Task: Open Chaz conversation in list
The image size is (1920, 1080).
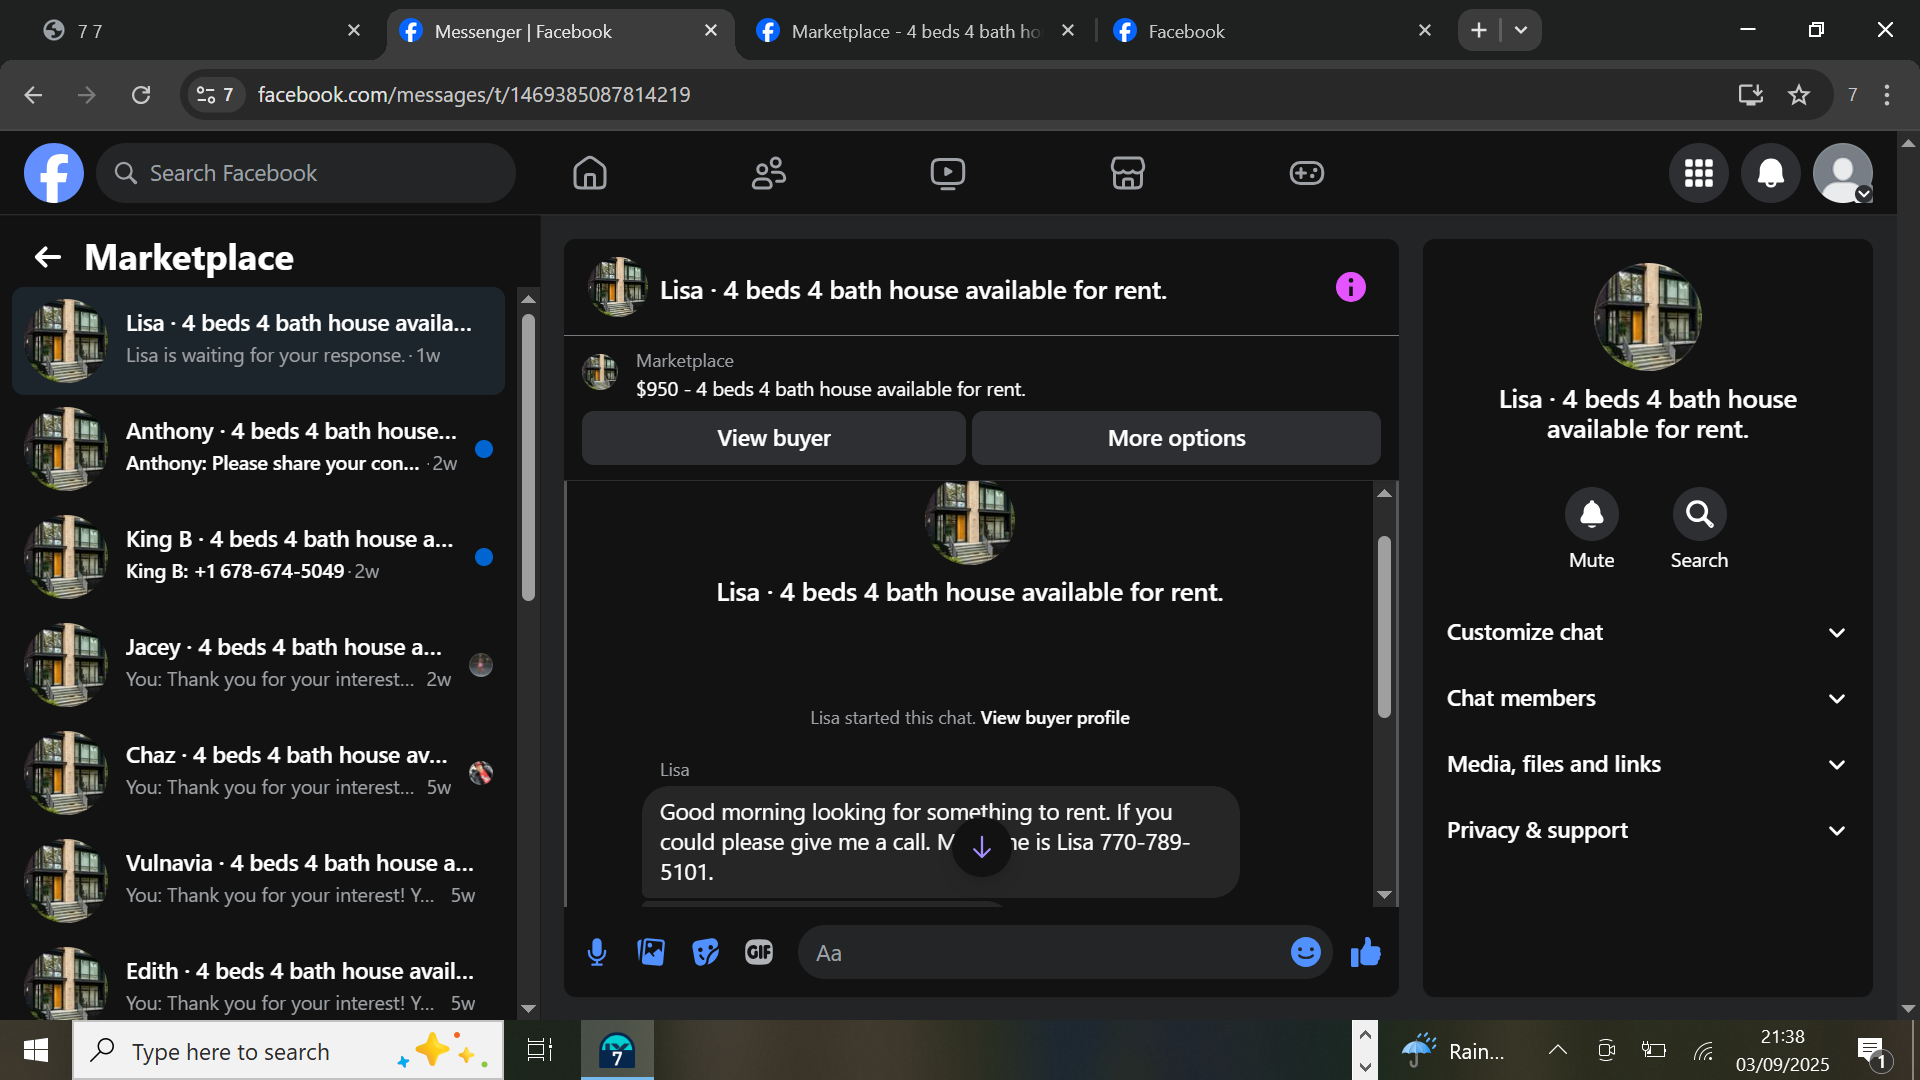Action: (x=258, y=772)
